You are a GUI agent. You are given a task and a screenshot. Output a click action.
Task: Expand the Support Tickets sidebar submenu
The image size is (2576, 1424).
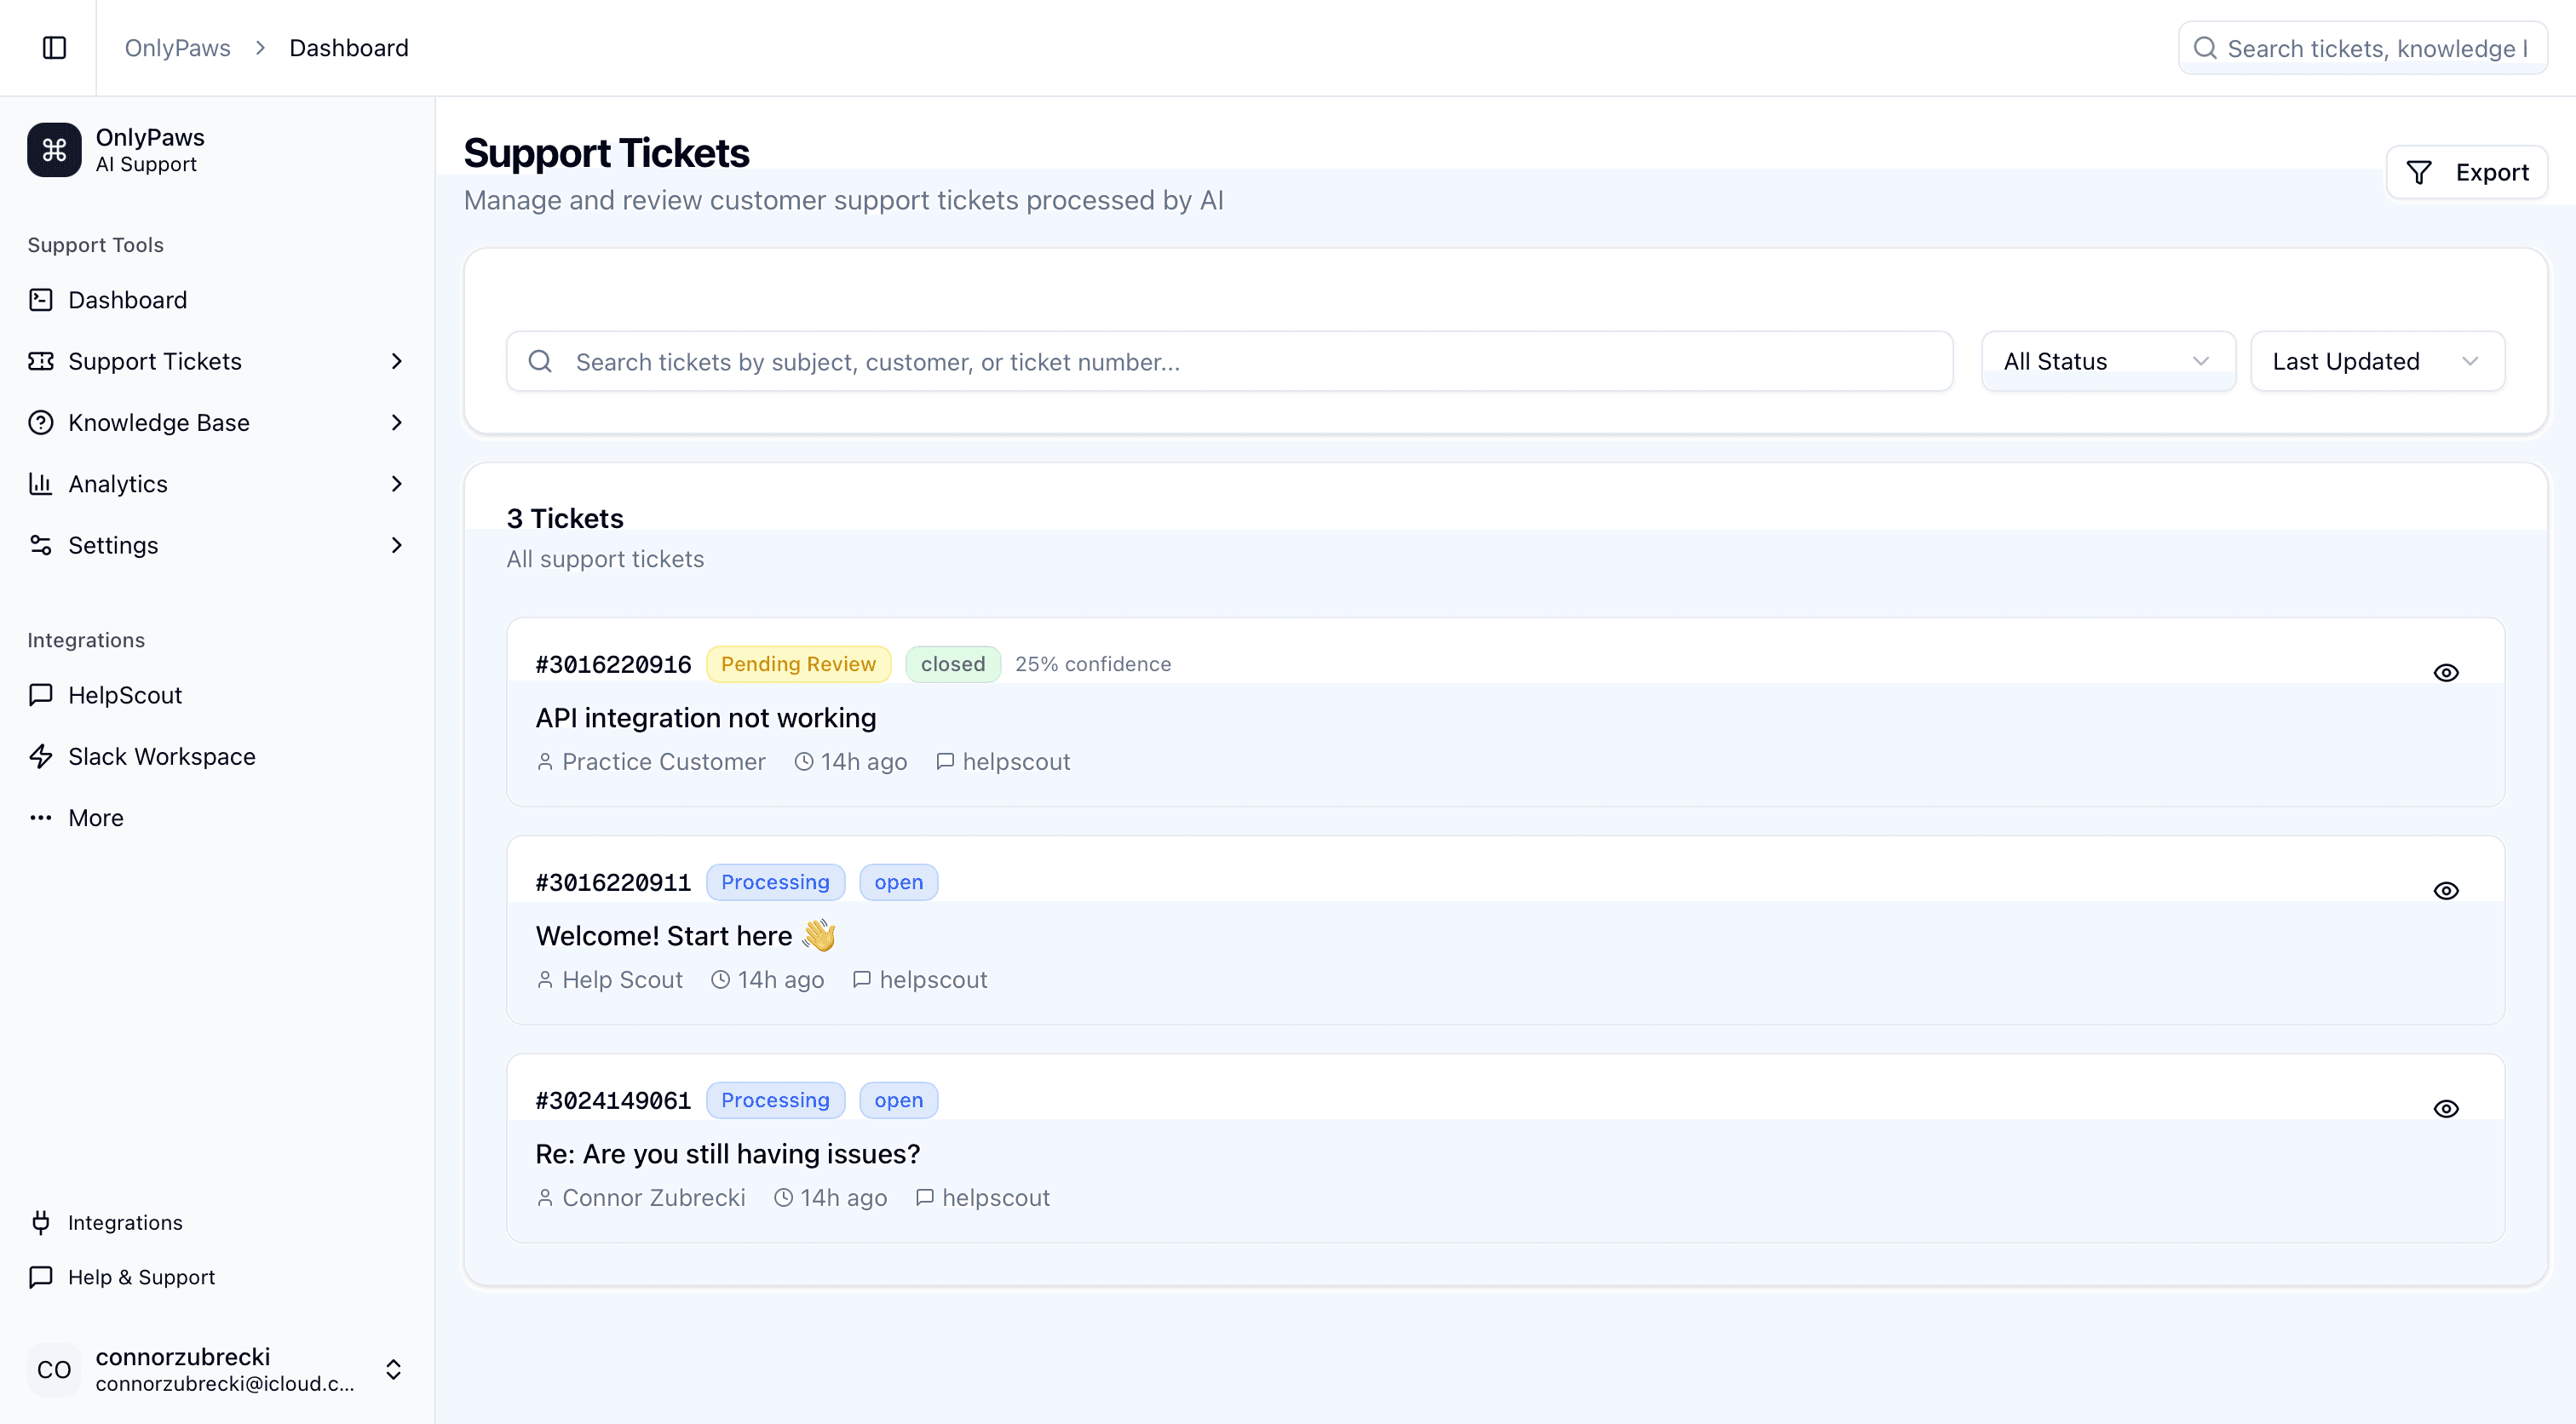click(x=396, y=361)
